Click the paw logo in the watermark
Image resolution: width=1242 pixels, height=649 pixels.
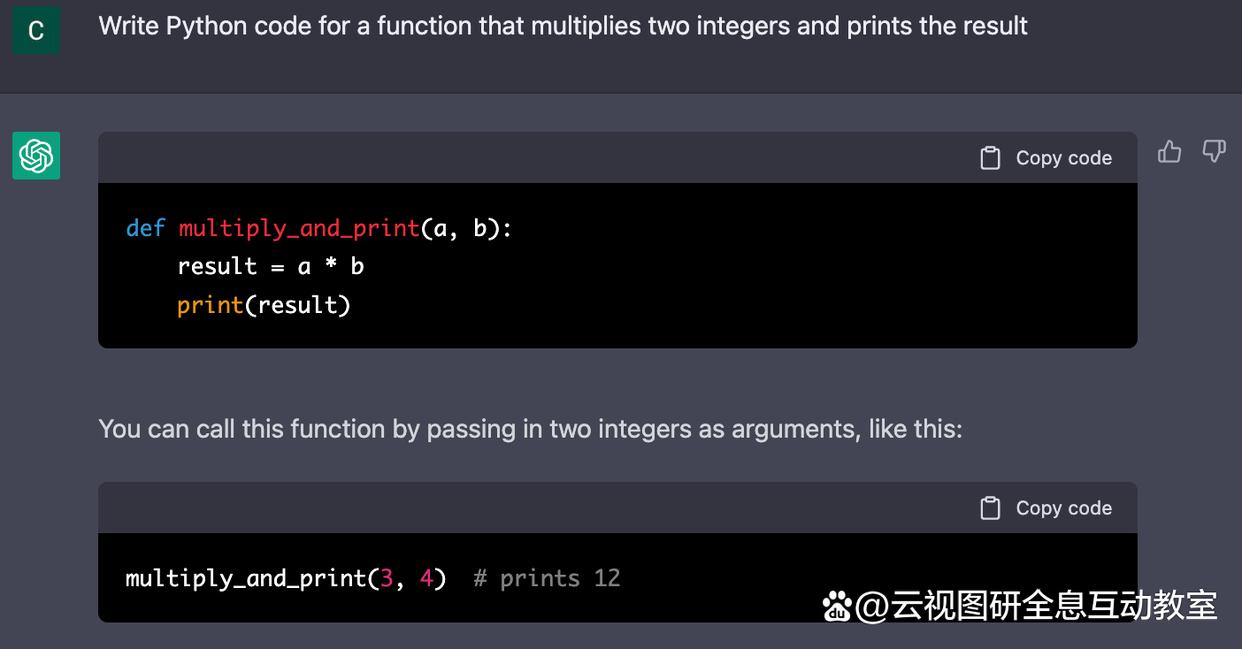click(x=837, y=606)
